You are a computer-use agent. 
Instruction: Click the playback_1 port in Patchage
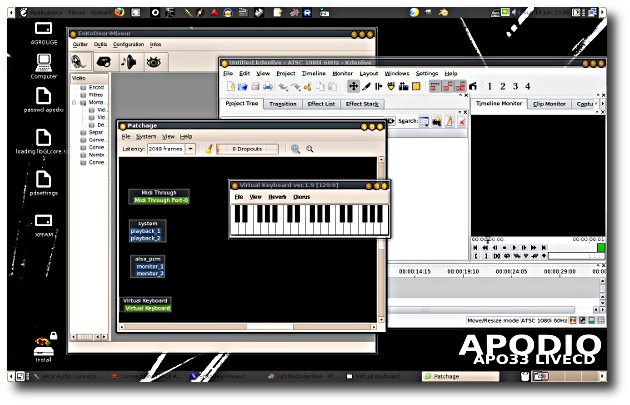coord(145,231)
